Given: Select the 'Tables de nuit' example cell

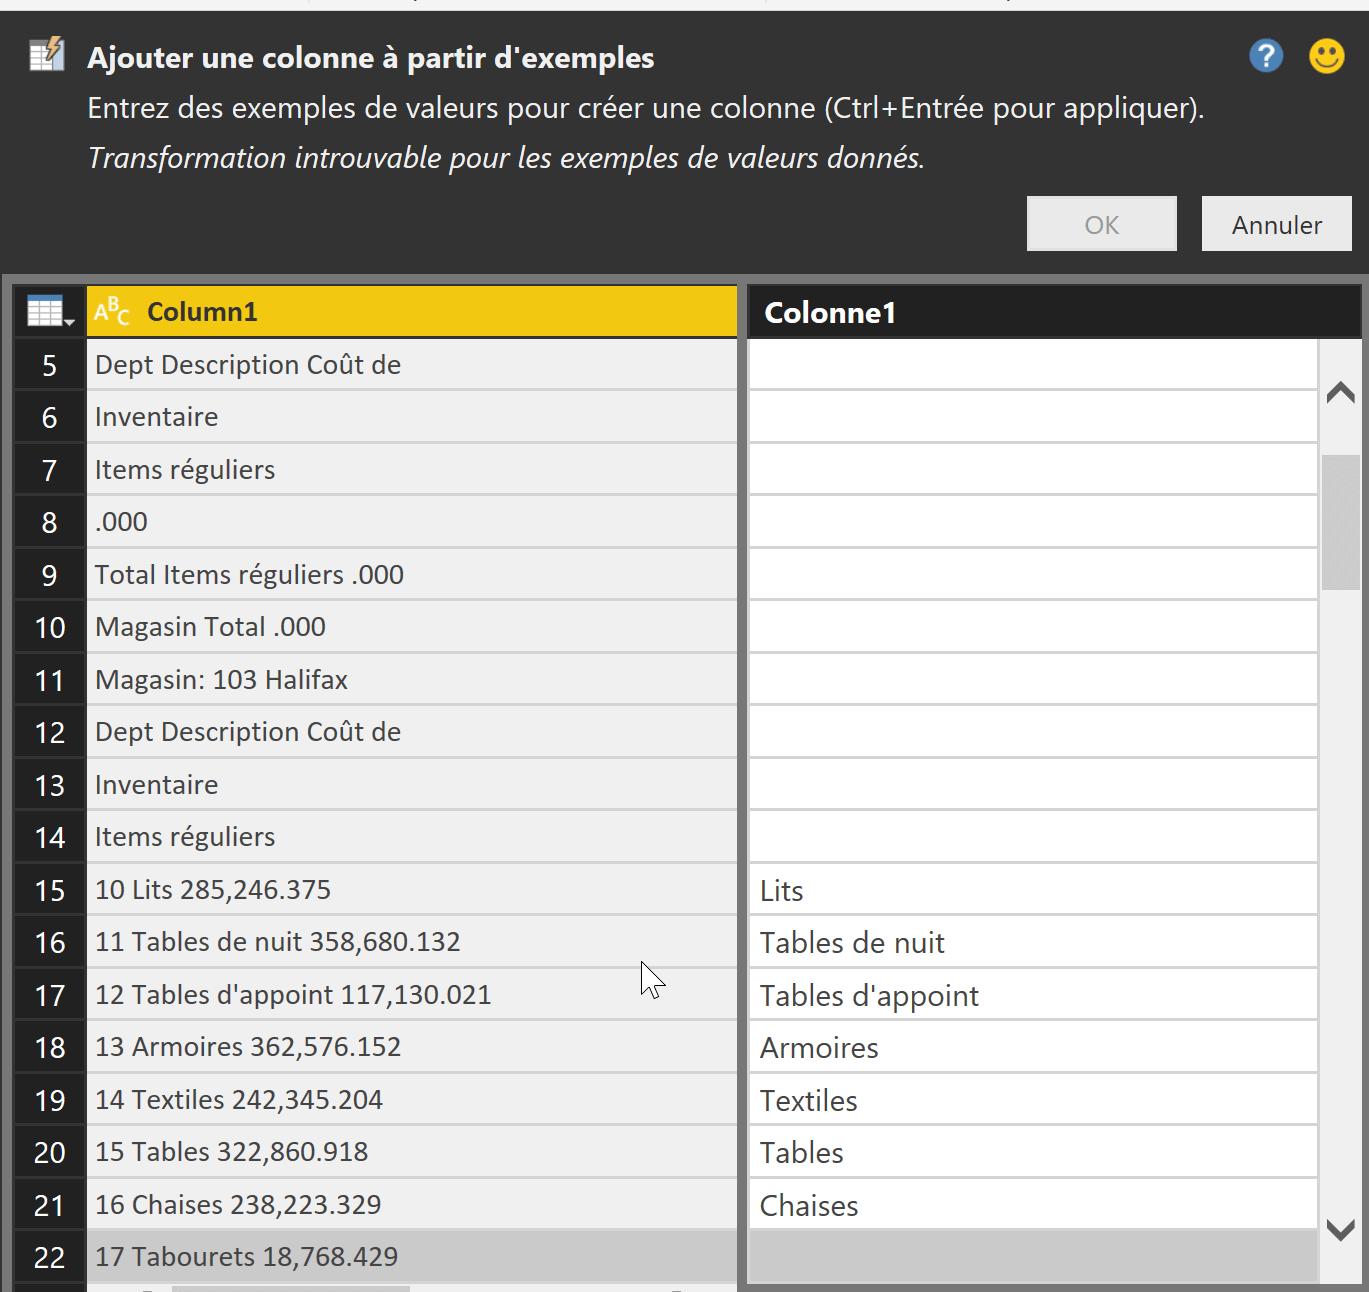Looking at the screenshot, I should click(1032, 942).
